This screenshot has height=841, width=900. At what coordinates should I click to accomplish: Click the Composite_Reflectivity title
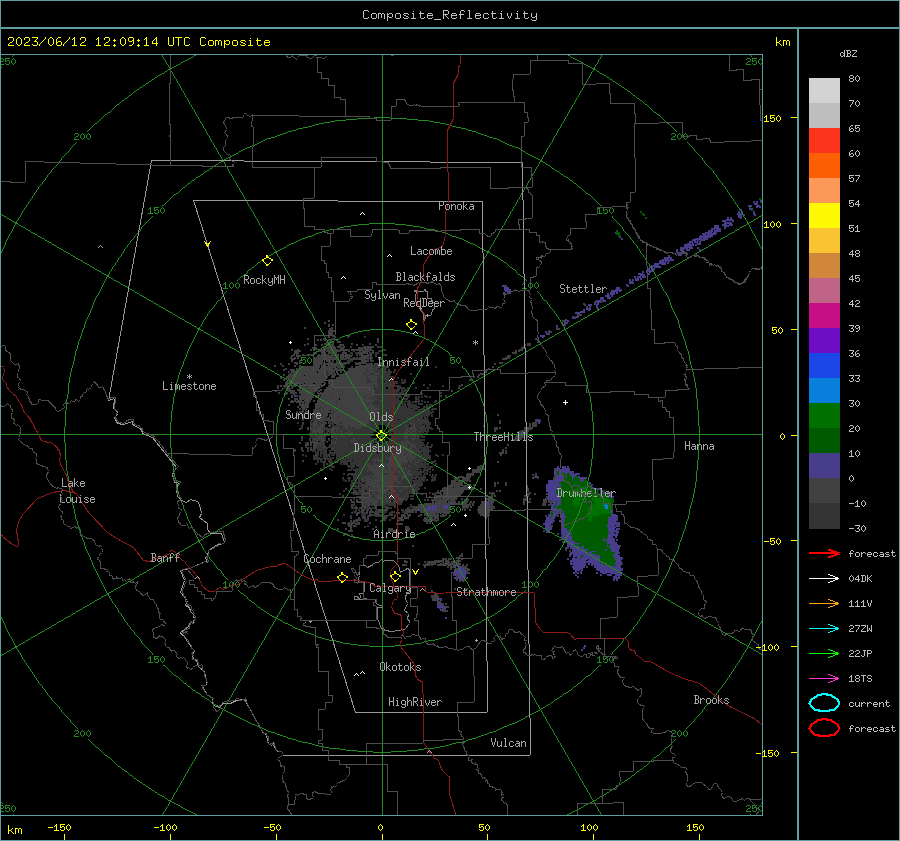pos(449,15)
